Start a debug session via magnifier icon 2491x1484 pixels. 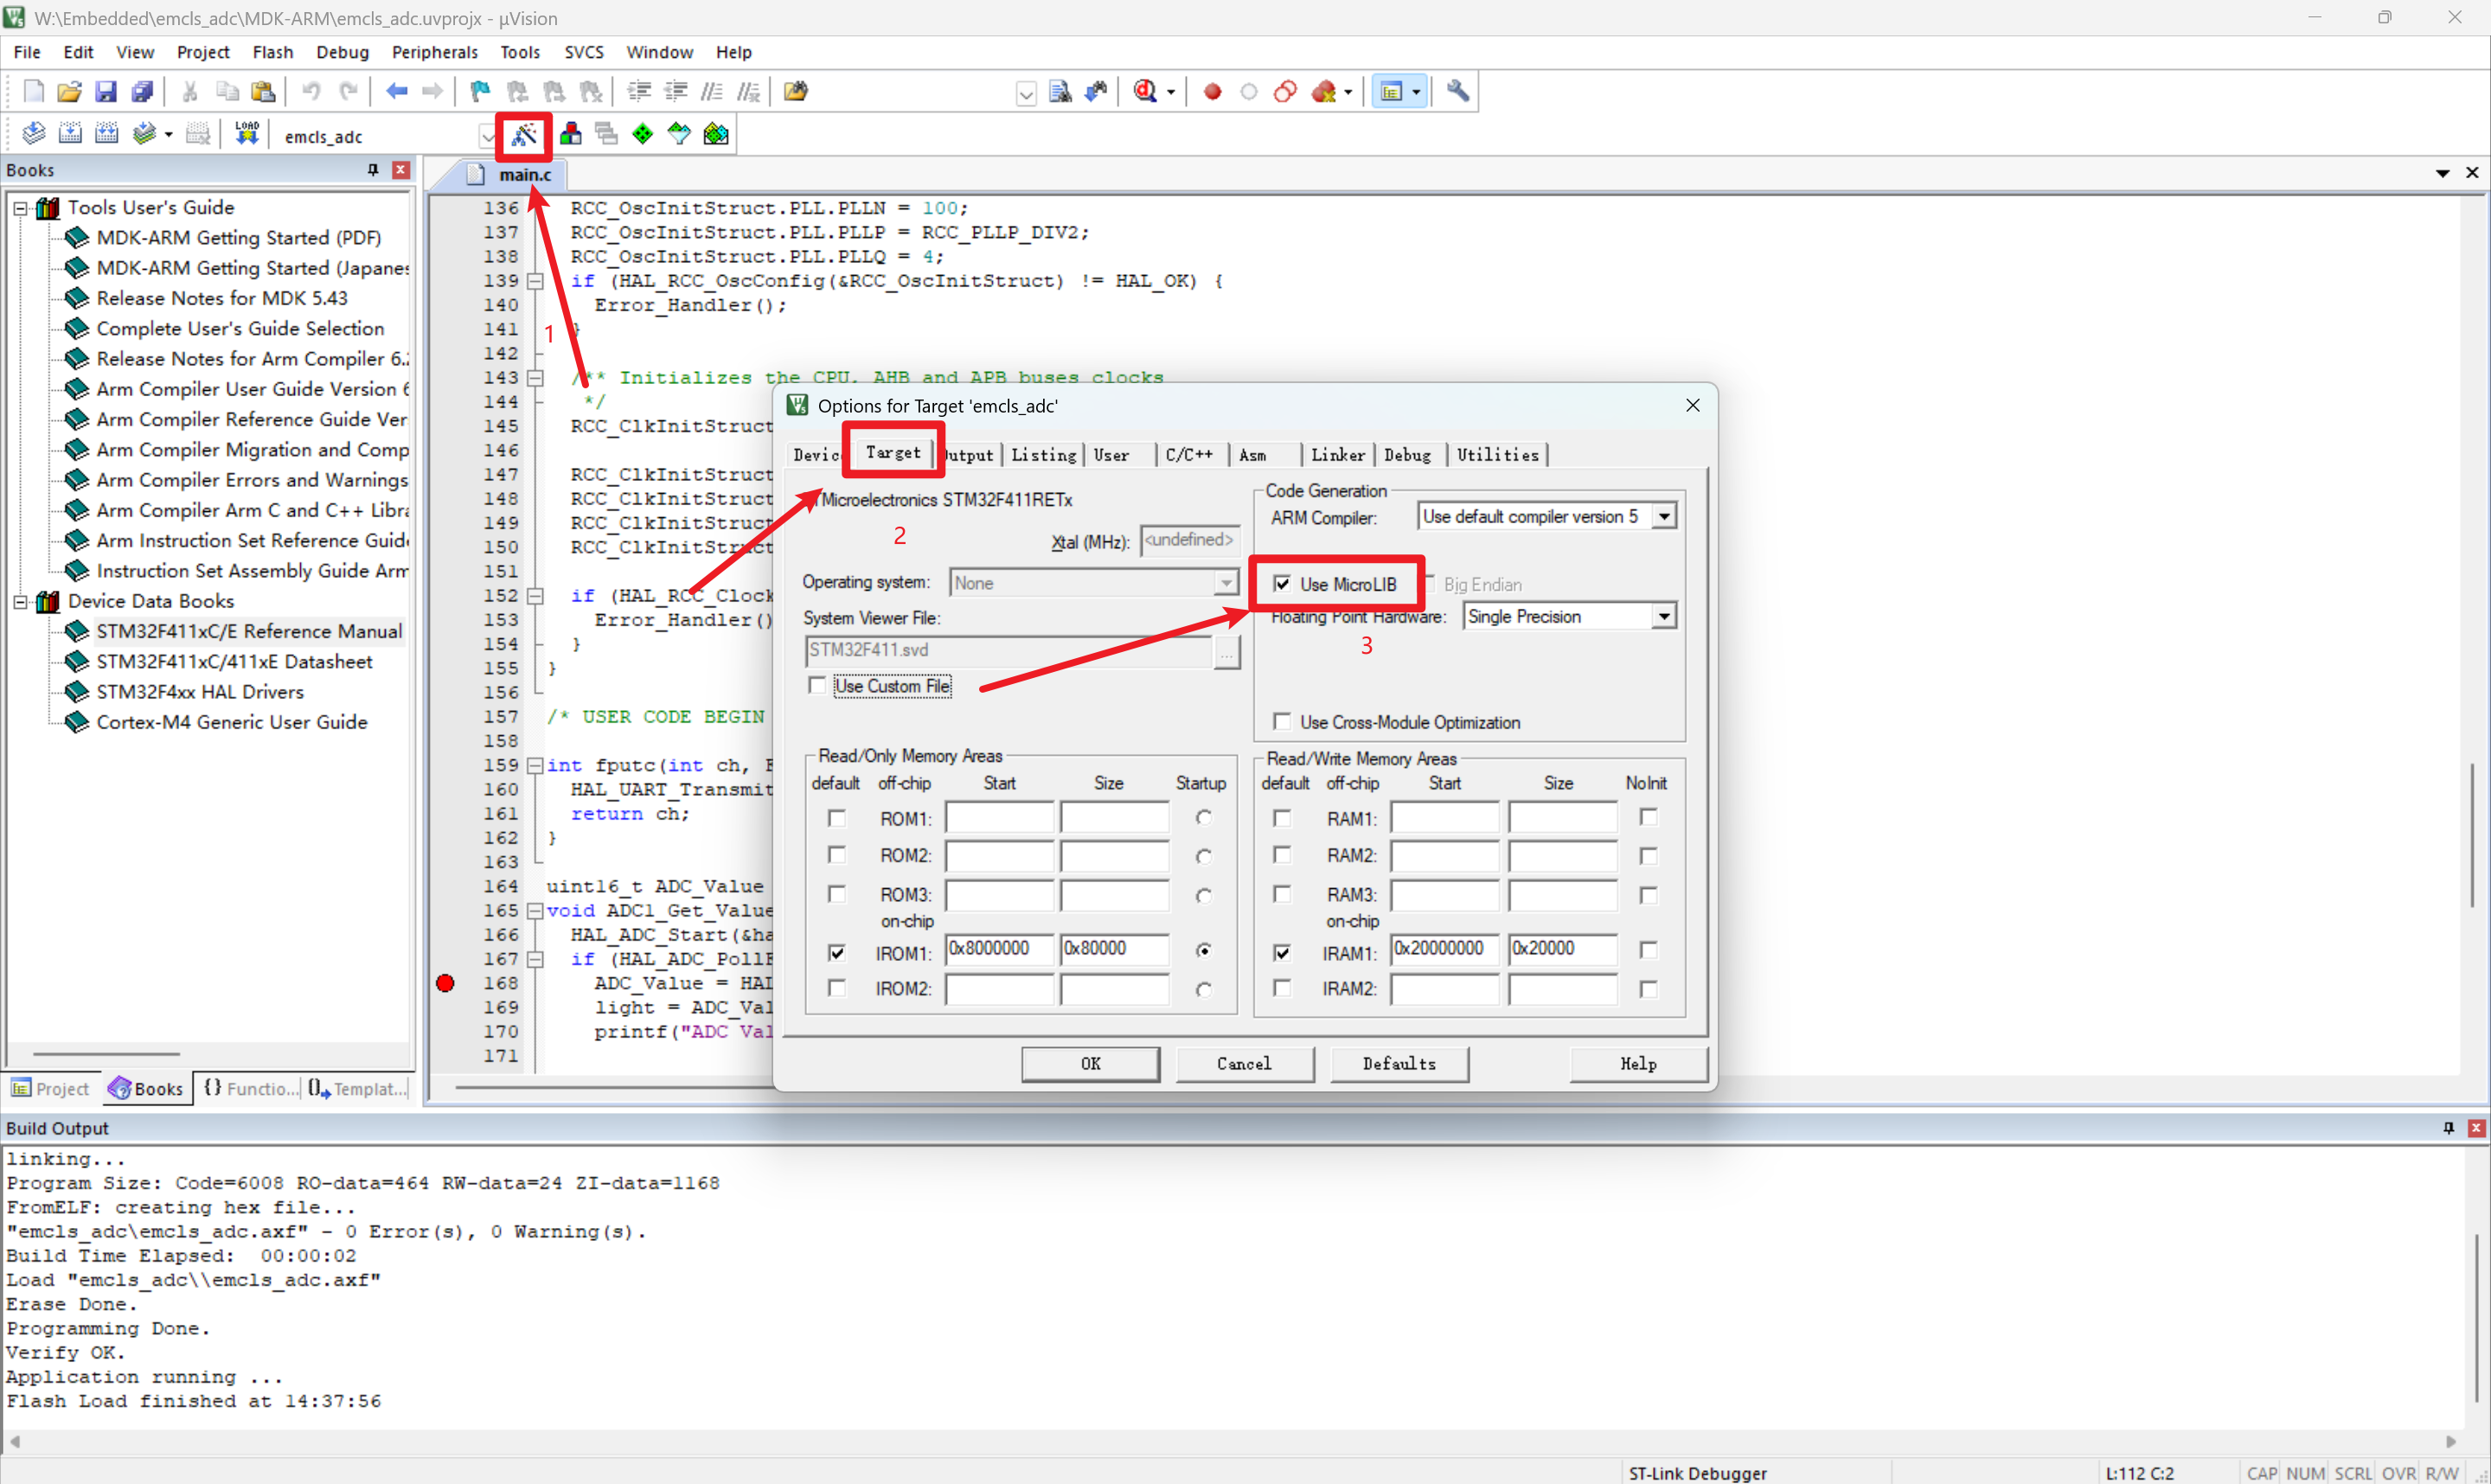click(1145, 92)
